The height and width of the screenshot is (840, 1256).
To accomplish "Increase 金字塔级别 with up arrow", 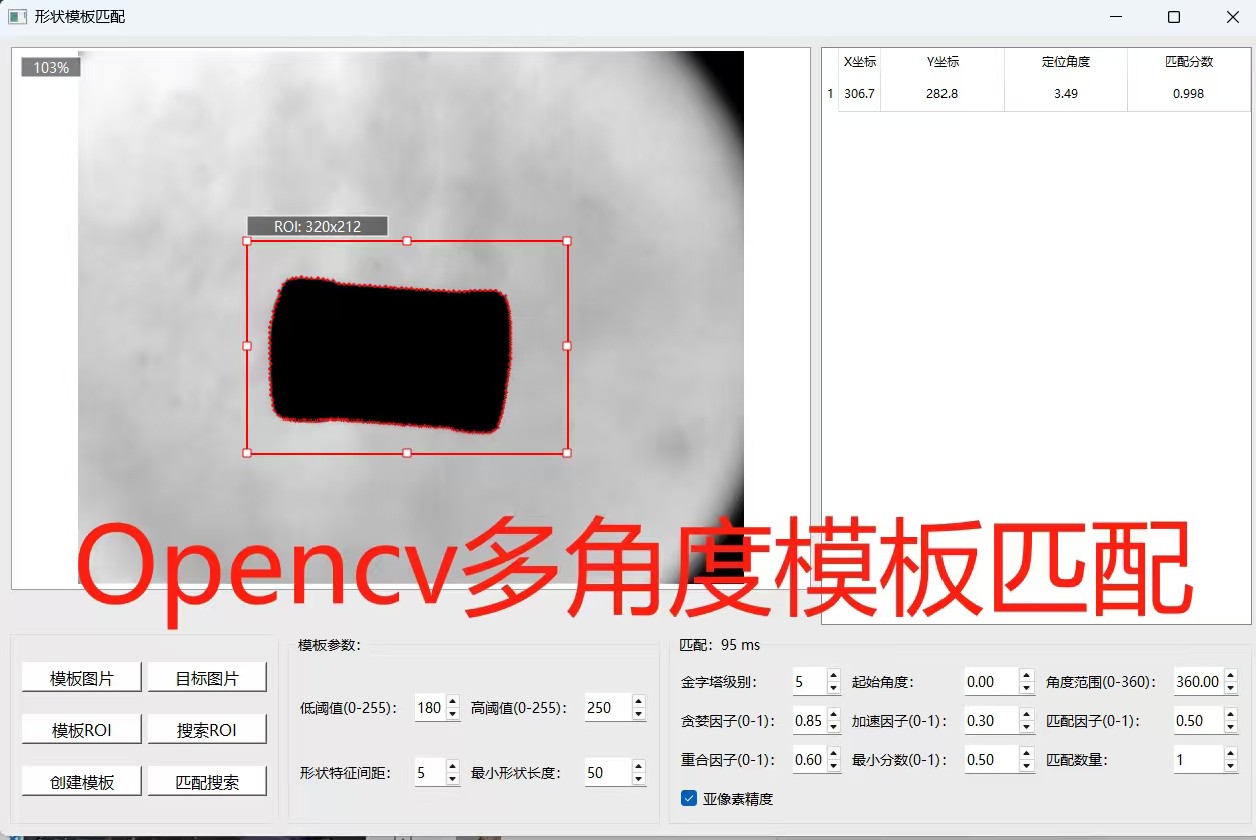I will point(834,675).
